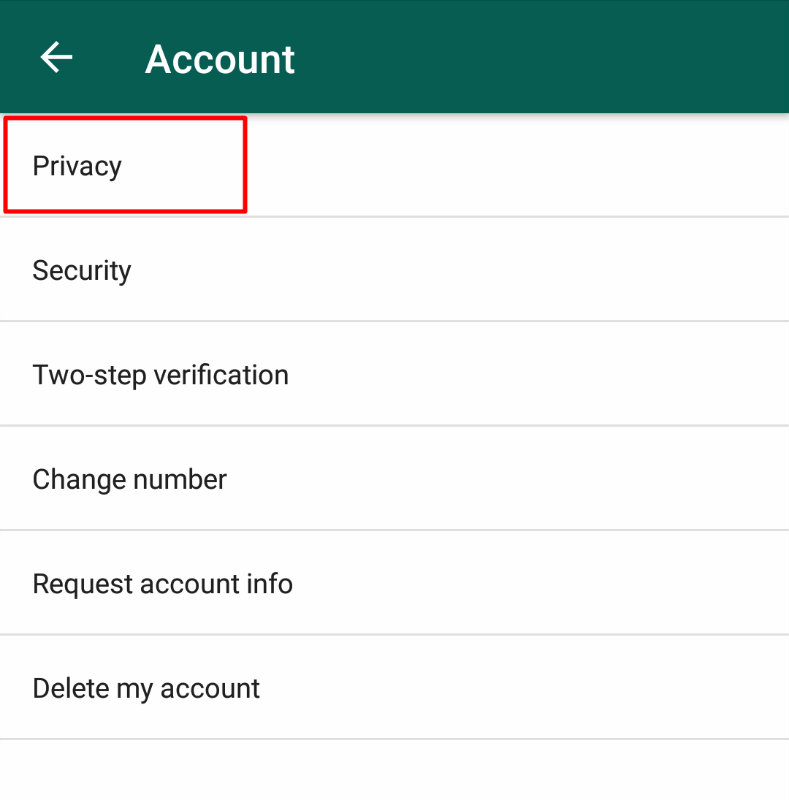This screenshot has height=800, width=789.
Task: Click the blank space in the Change number row
Action: [x=508, y=479]
